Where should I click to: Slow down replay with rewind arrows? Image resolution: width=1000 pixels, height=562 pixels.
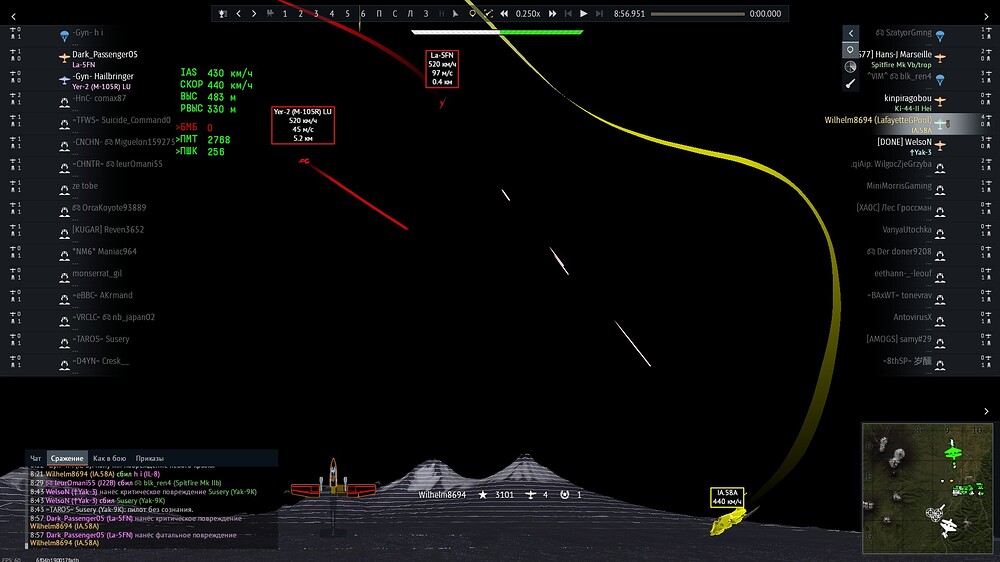504,13
